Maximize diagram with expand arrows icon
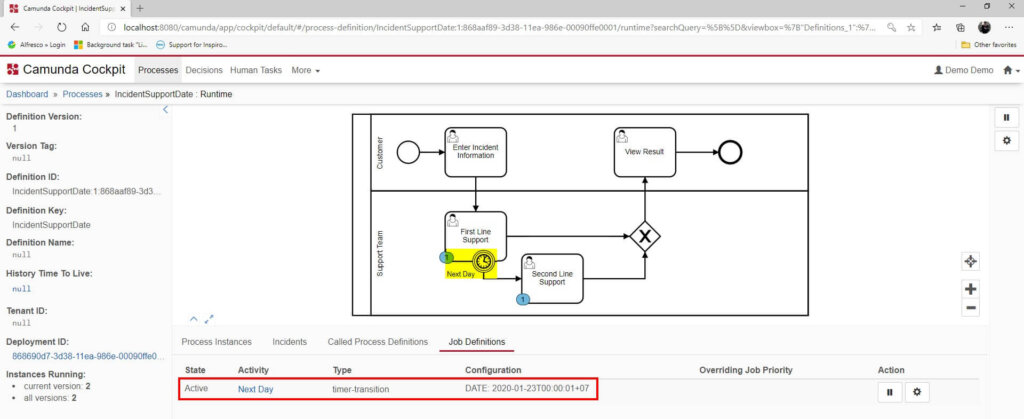 click(209, 319)
